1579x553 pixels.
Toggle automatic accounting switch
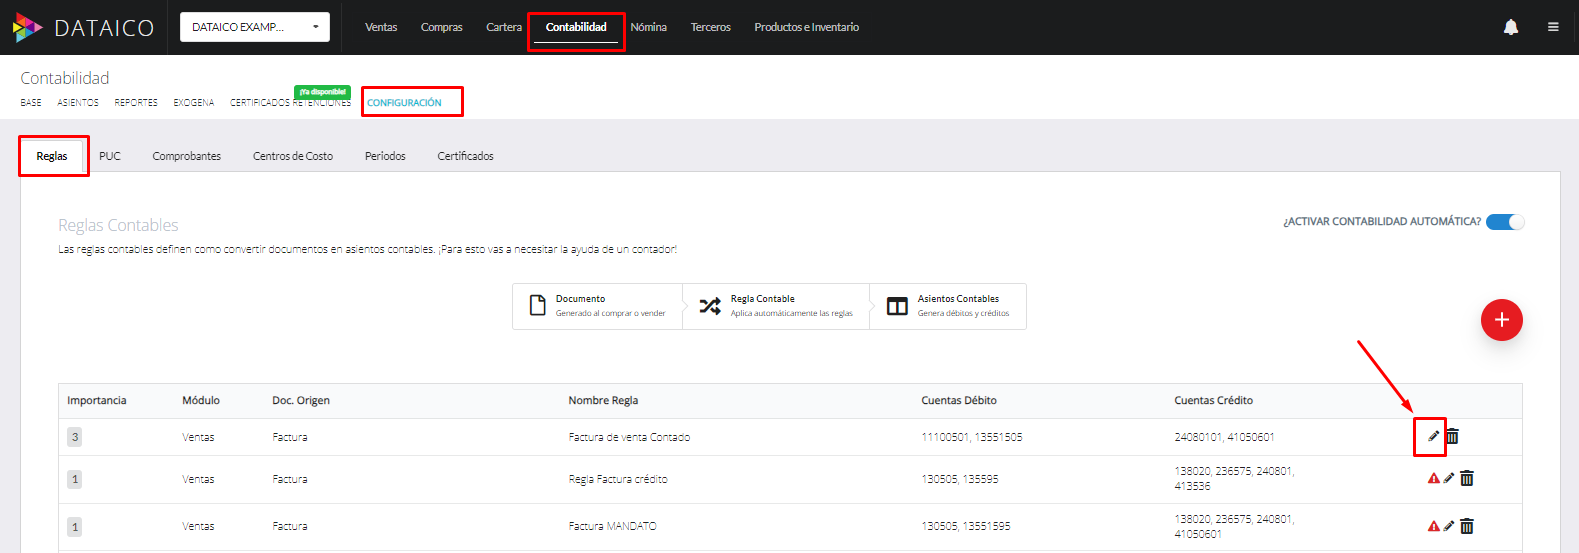(x=1504, y=222)
